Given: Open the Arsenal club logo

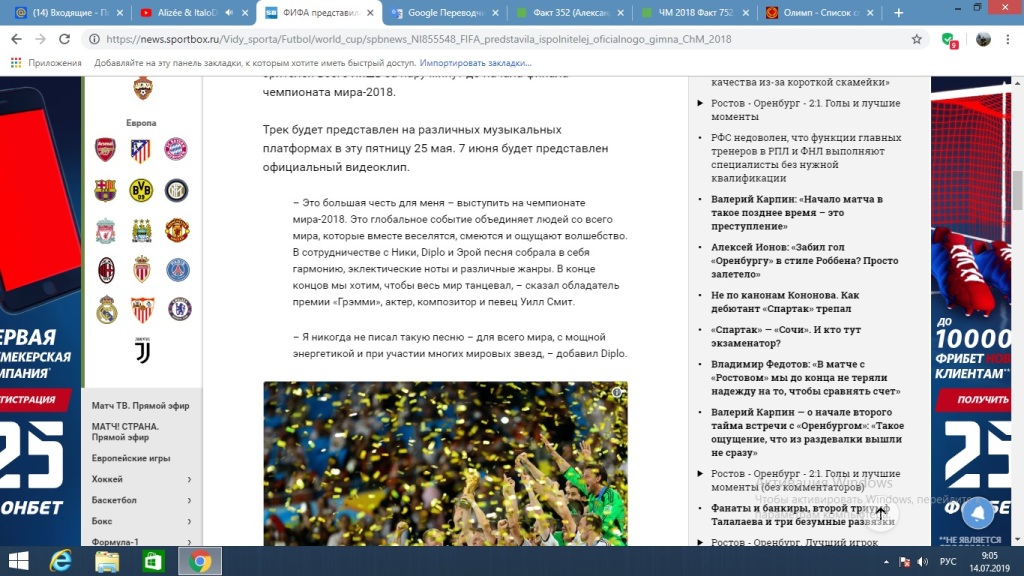Looking at the screenshot, I should click(105, 150).
